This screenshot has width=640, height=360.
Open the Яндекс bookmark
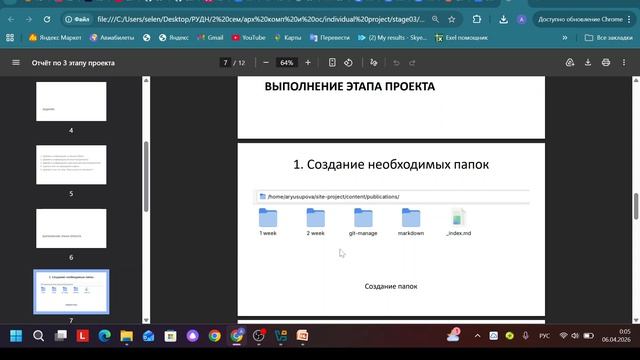[174, 38]
